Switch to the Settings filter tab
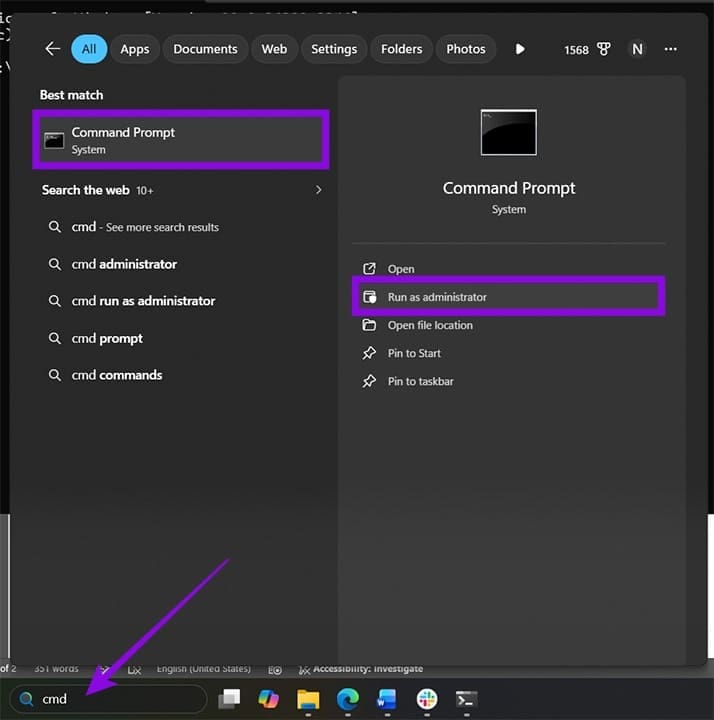The image size is (714, 720). (334, 49)
